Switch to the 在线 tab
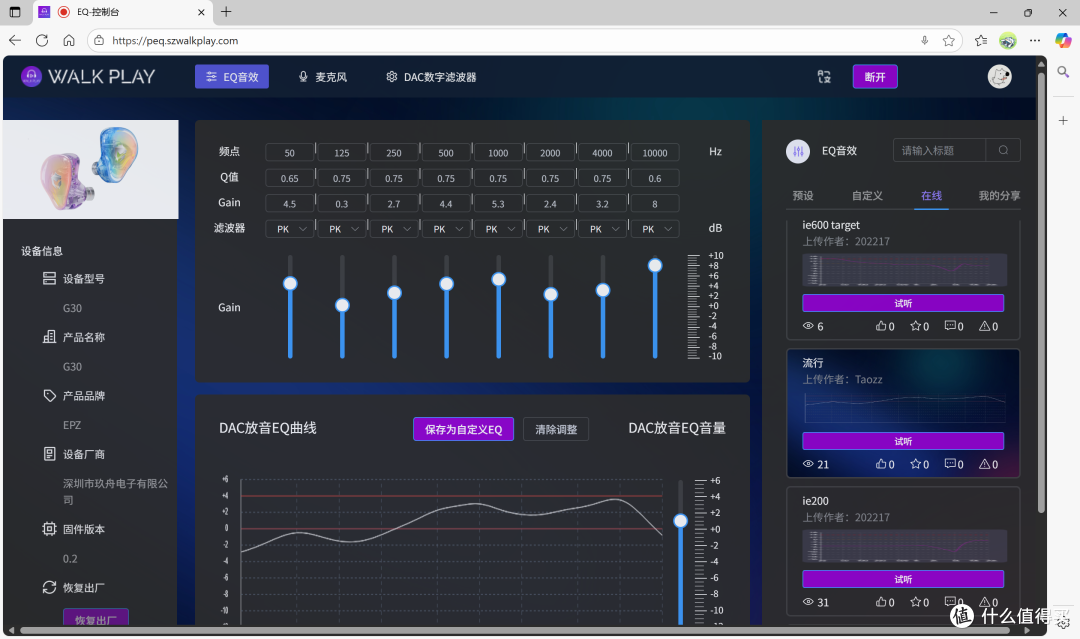Image resolution: width=1080 pixels, height=639 pixels. point(931,196)
